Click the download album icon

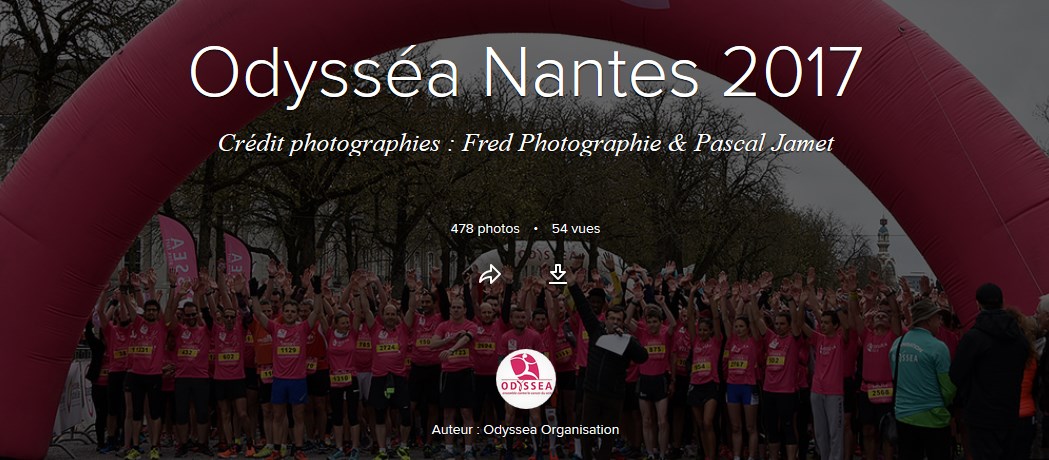point(557,274)
